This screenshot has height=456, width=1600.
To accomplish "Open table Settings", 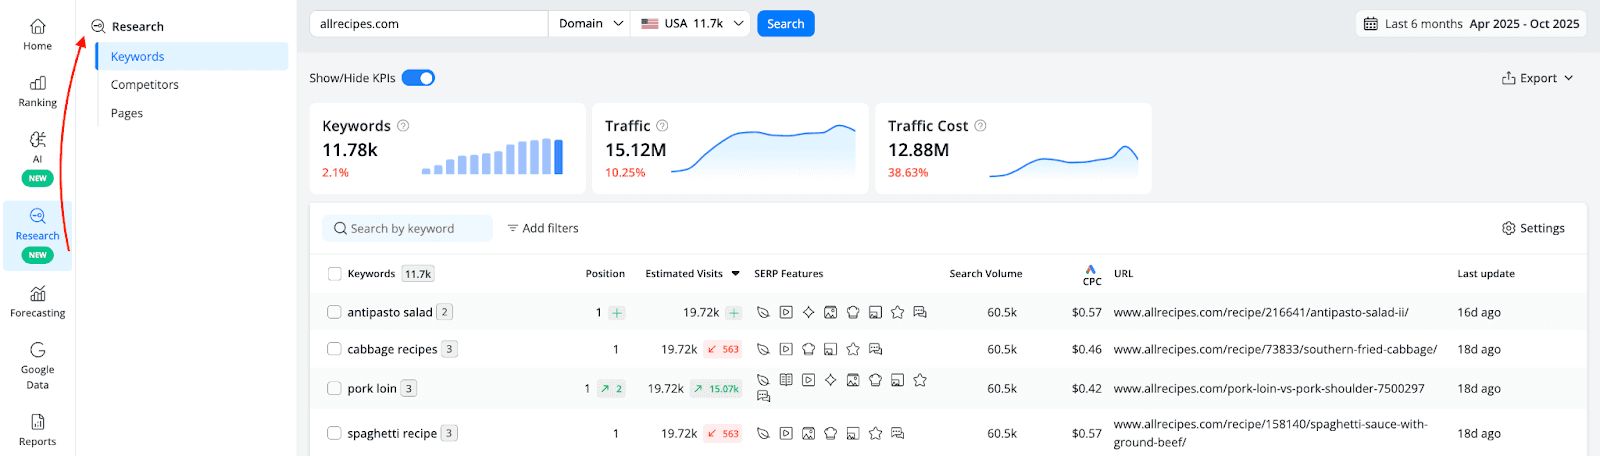I will click(x=1533, y=228).
